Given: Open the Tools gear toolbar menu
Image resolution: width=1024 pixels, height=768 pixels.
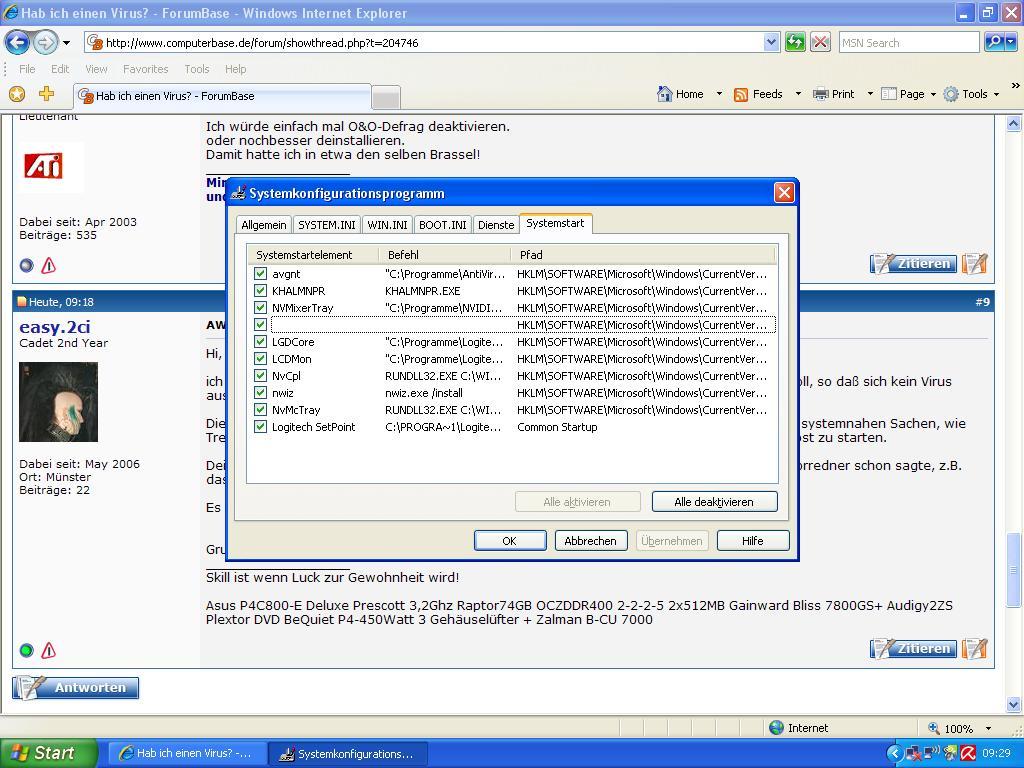Looking at the screenshot, I should tap(971, 94).
